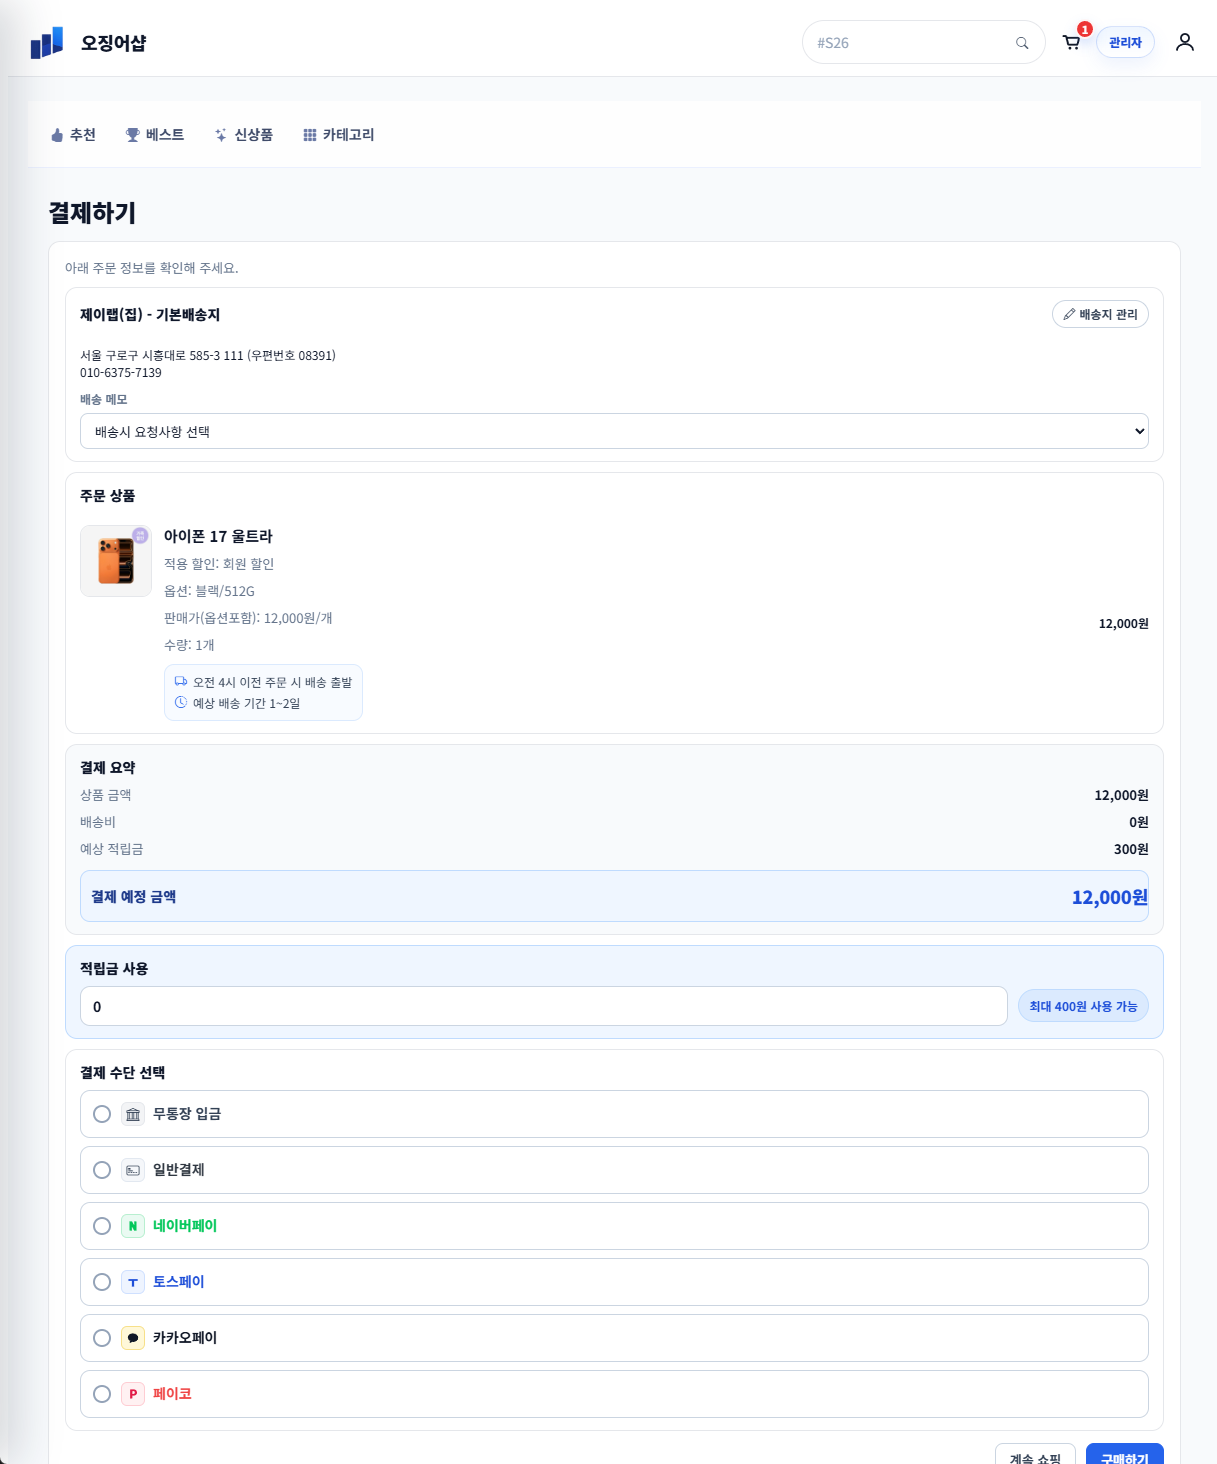Click the search magnifier icon
Viewport: 1217px width, 1464px height.
click(x=1021, y=43)
